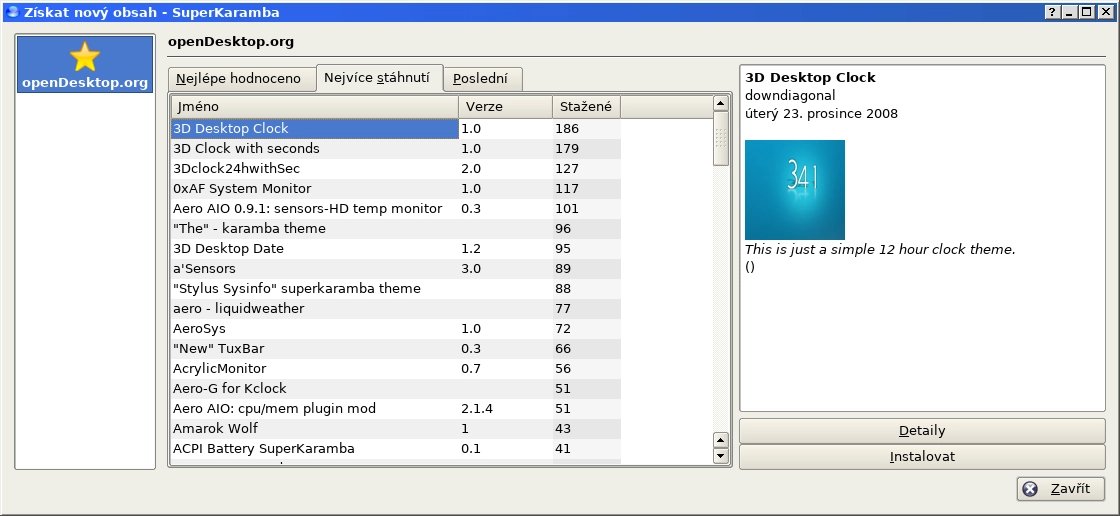Viewport: 1120px width, 516px height.
Task: Select Aero-G for Kclock entry
Action: pos(396,389)
